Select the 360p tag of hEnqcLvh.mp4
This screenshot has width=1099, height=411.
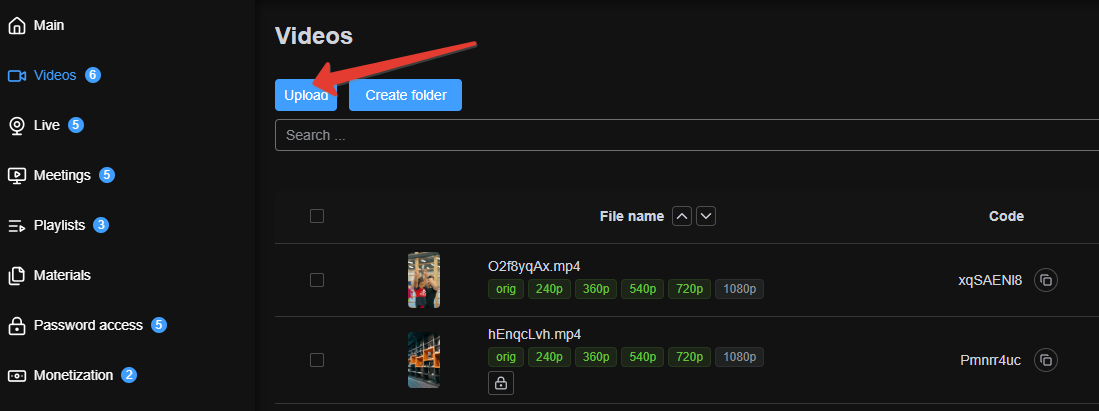point(596,357)
